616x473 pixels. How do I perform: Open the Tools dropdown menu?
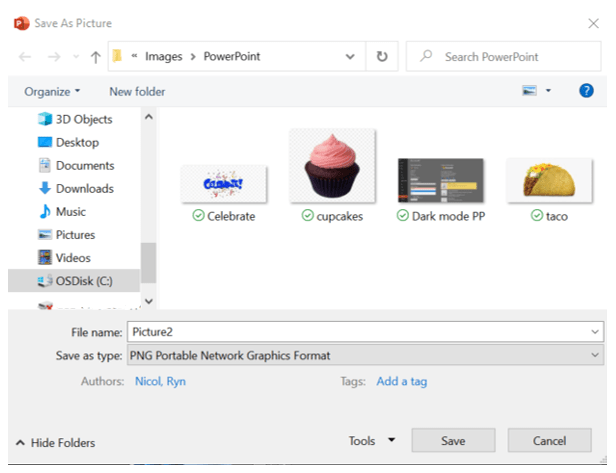pos(371,440)
